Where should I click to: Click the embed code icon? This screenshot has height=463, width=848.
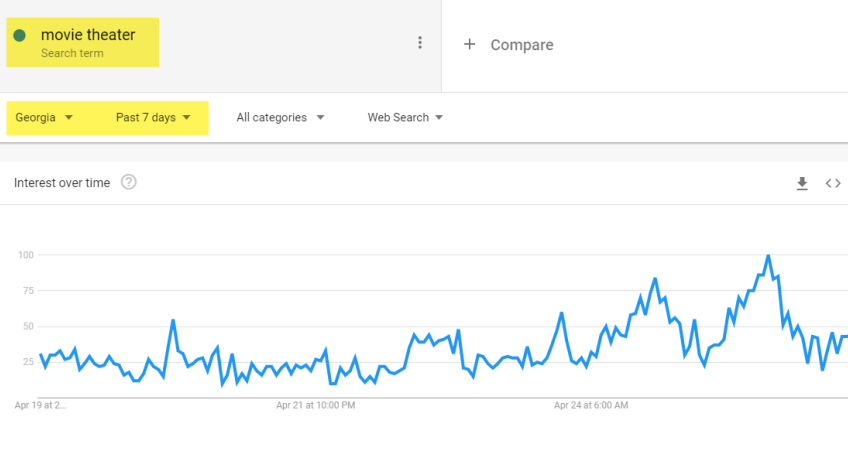click(832, 183)
